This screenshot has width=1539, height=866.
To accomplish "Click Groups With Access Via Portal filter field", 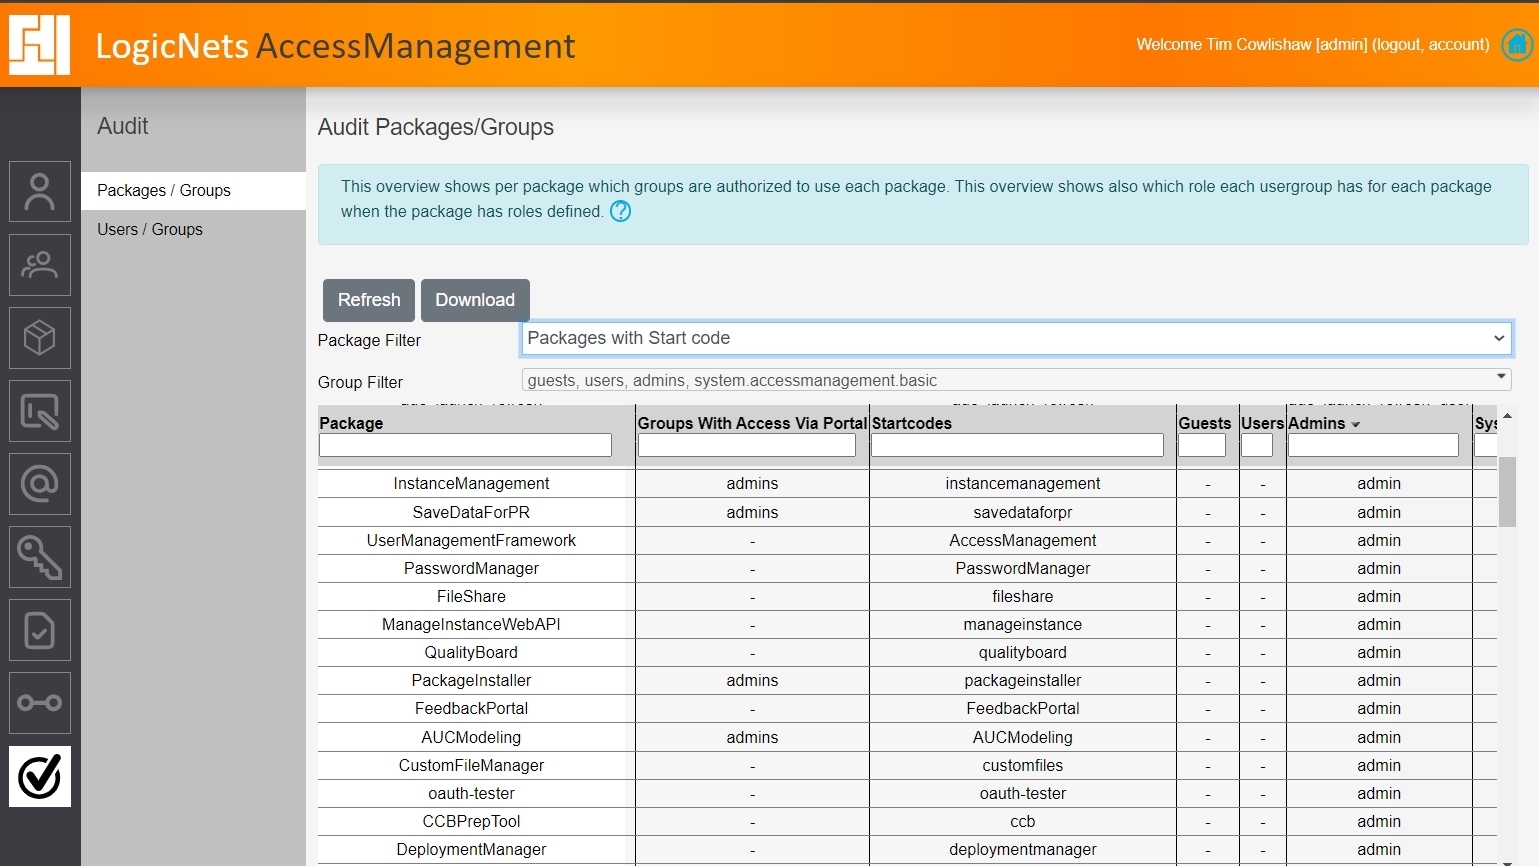I will [x=747, y=445].
